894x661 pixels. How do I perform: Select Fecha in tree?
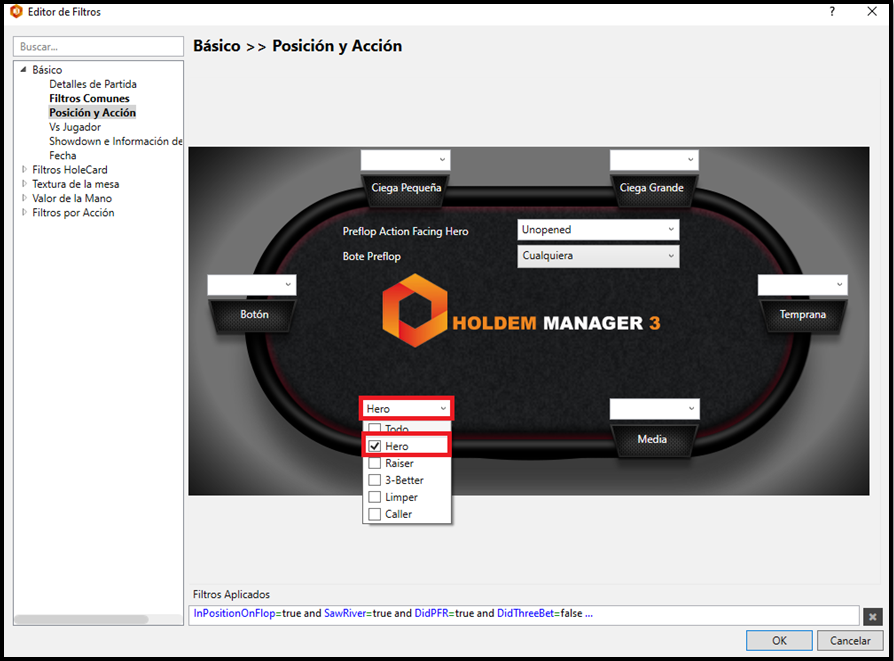click(x=63, y=155)
